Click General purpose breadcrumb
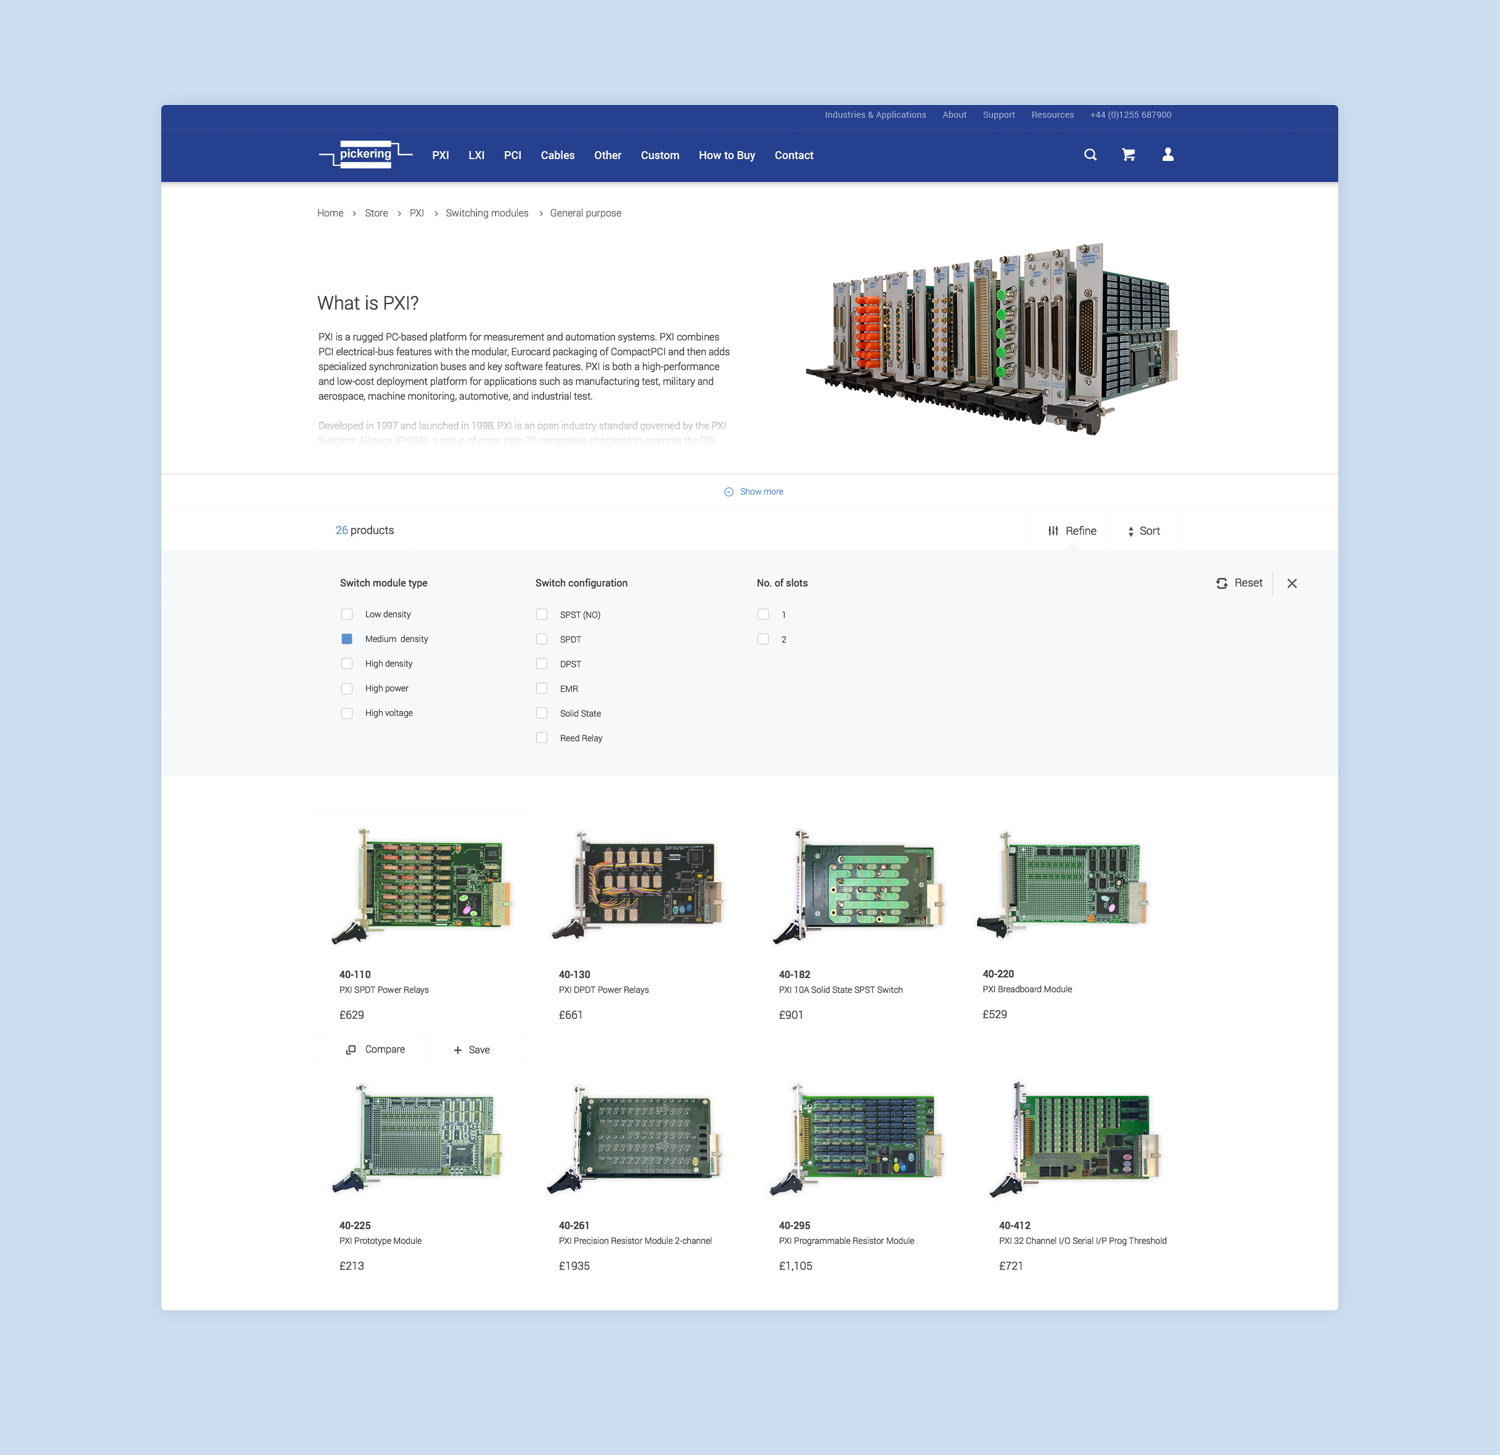This screenshot has height=1455, width=1500. 585,213
